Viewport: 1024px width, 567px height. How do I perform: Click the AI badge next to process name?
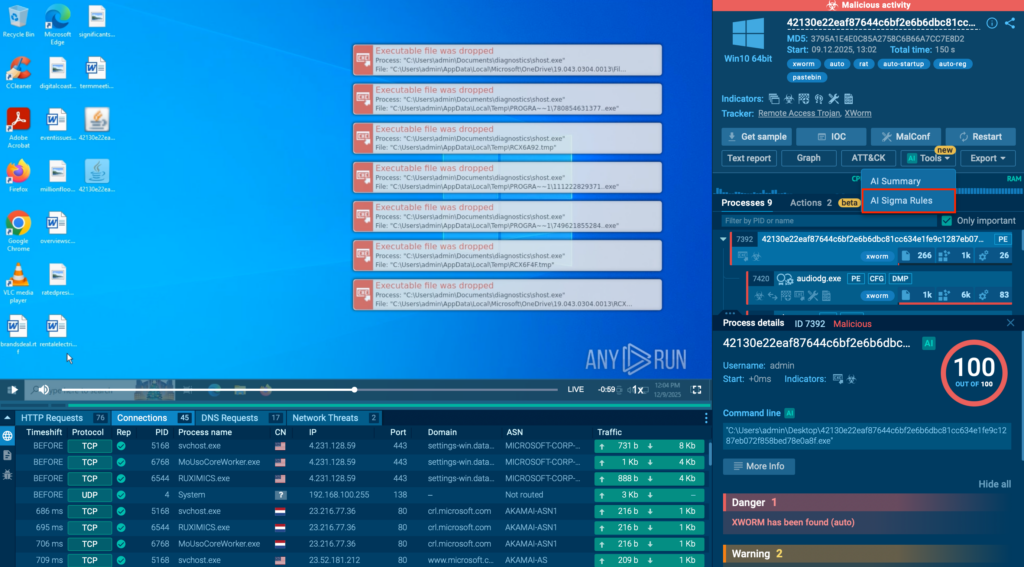(928, 343)
